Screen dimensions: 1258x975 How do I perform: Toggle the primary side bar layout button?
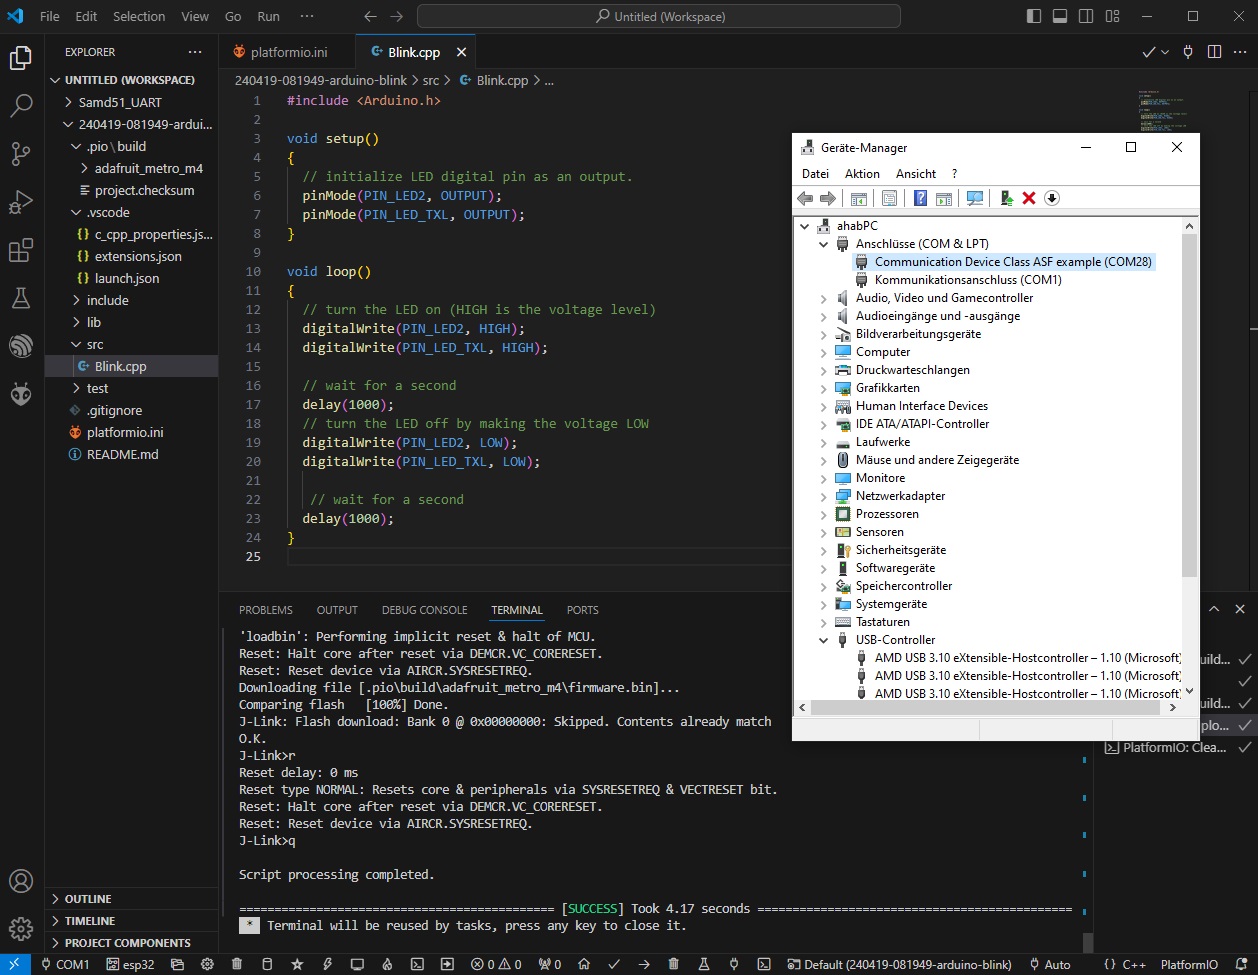tap(1034, 16)
